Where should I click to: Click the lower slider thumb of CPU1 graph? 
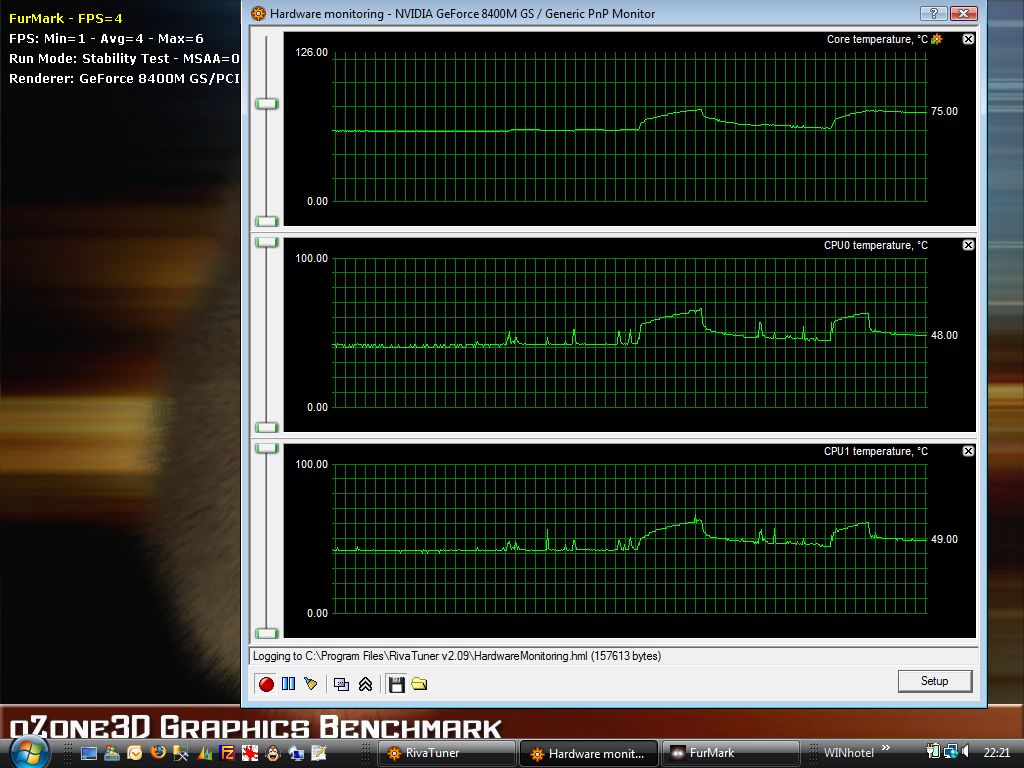click(x=266, y=633)
